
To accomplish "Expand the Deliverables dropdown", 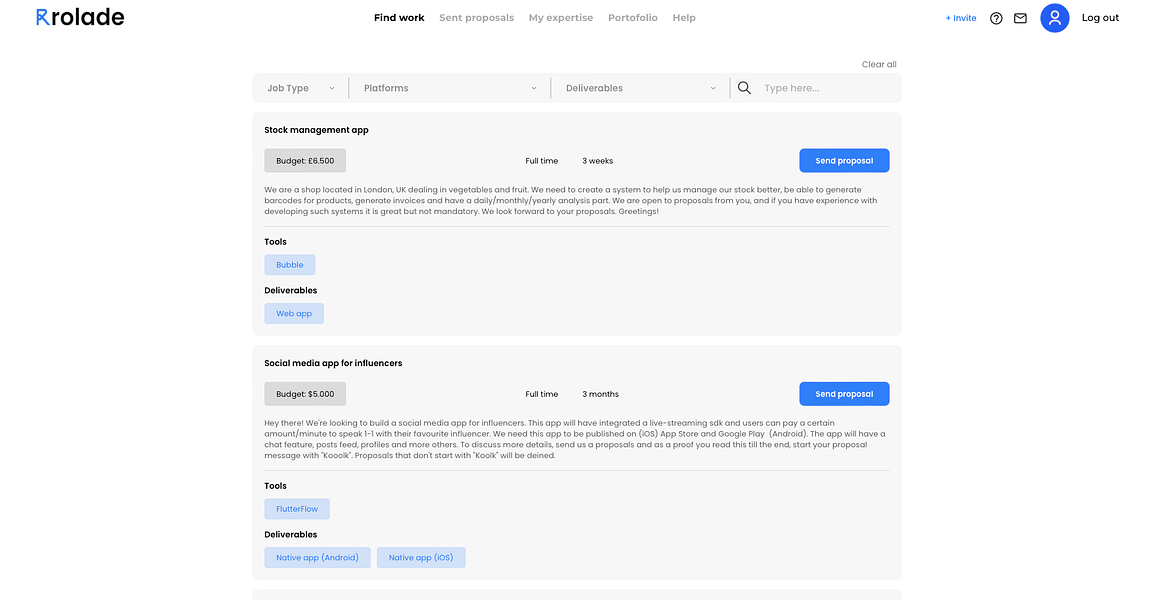I will [640, 88].
